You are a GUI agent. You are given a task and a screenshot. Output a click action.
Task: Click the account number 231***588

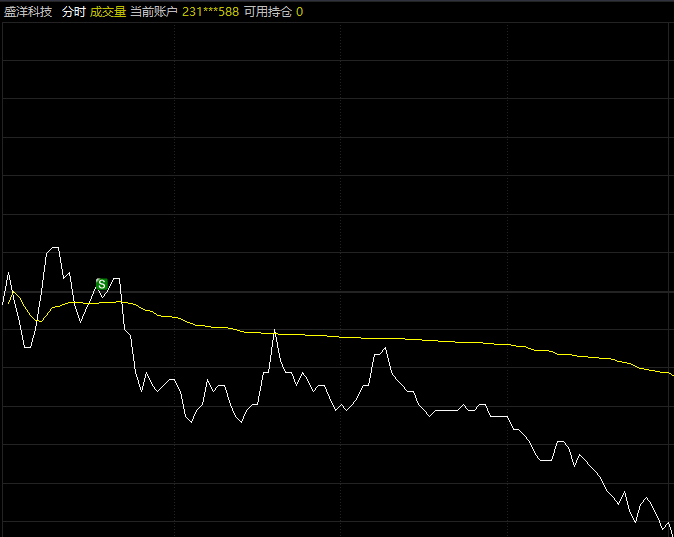[x=210, y=12]
